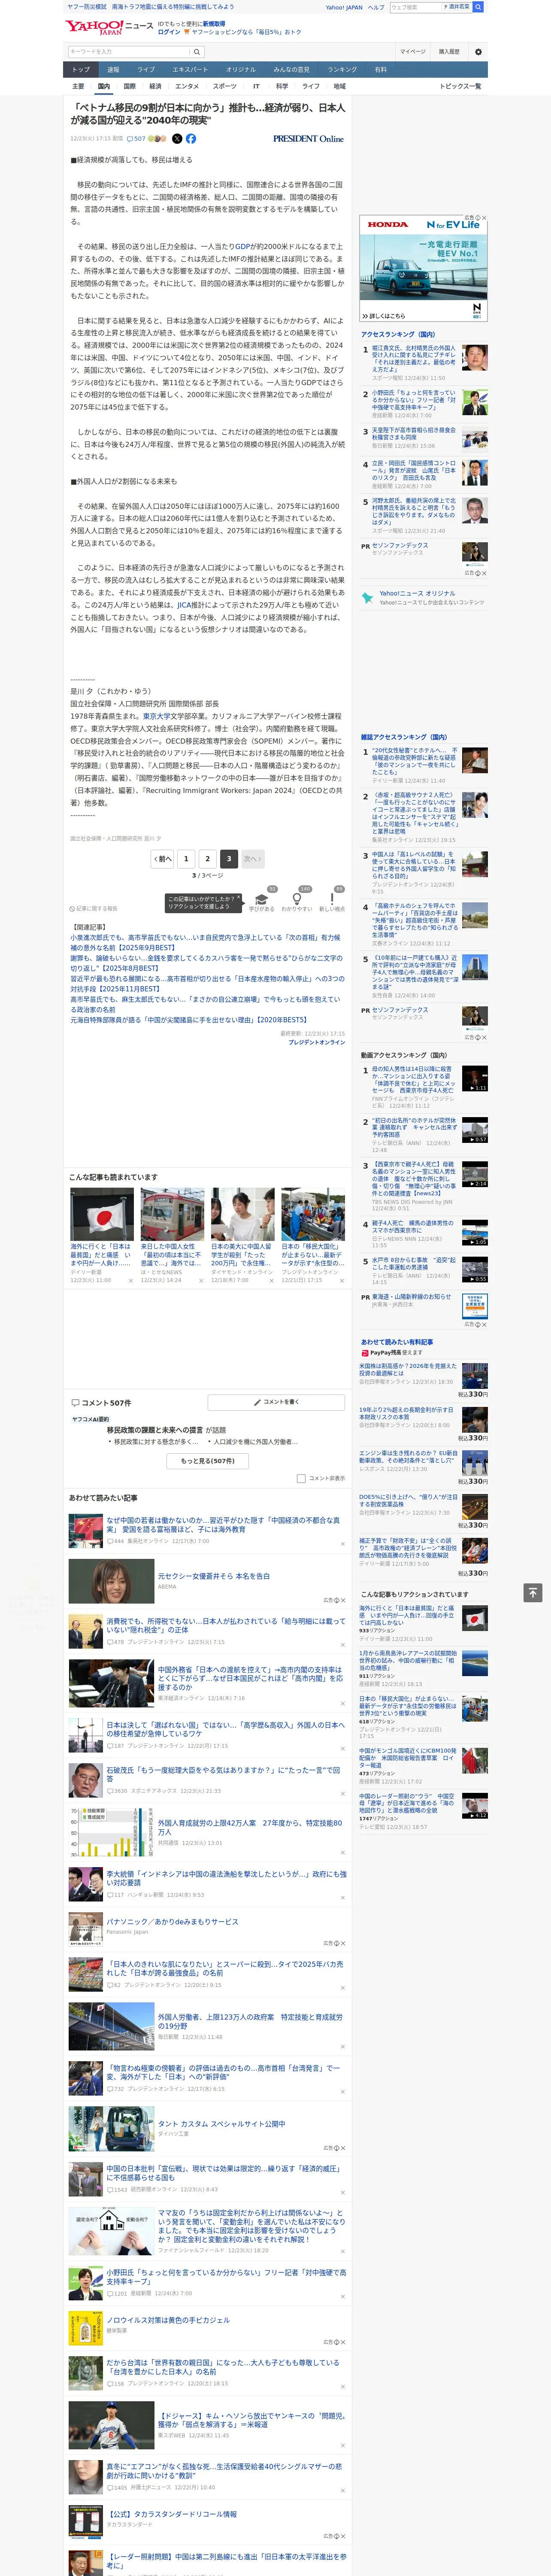Open the 国際 category tab
The width and height of the screenshot is (551, 2576).
click(x=129, y=86)
